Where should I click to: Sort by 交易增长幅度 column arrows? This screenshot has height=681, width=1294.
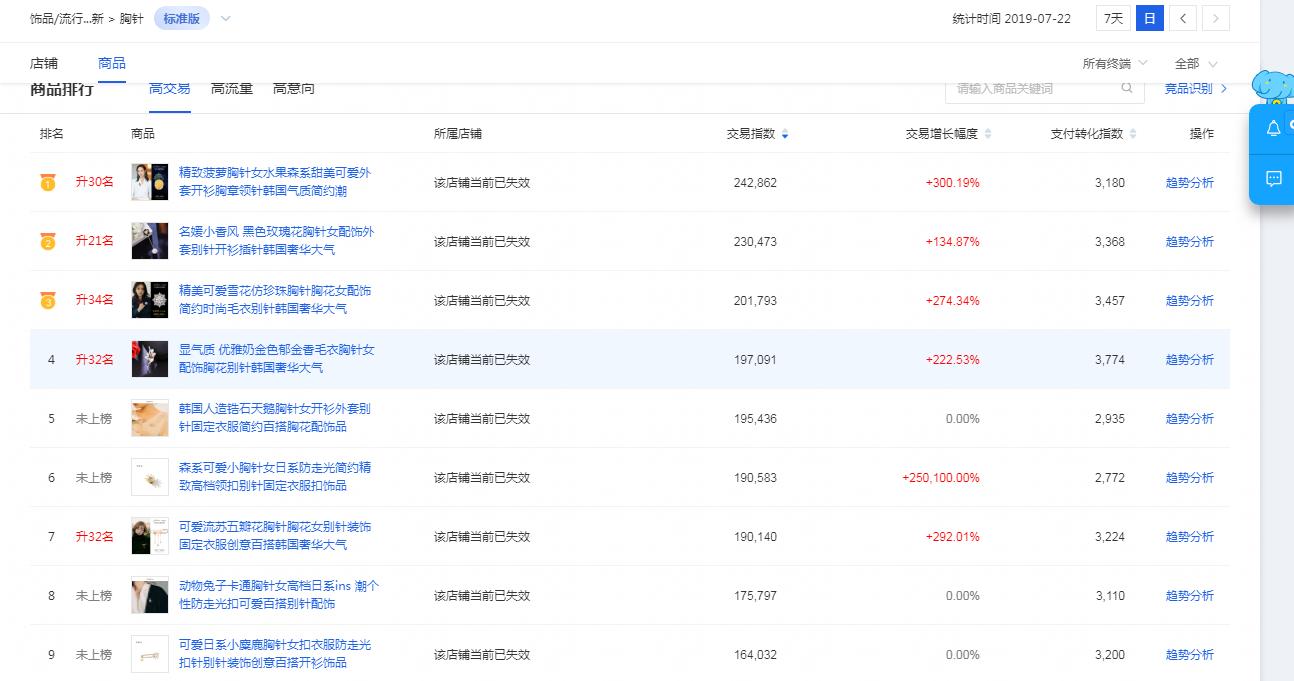pyautogui.click(x=988, y=132)
